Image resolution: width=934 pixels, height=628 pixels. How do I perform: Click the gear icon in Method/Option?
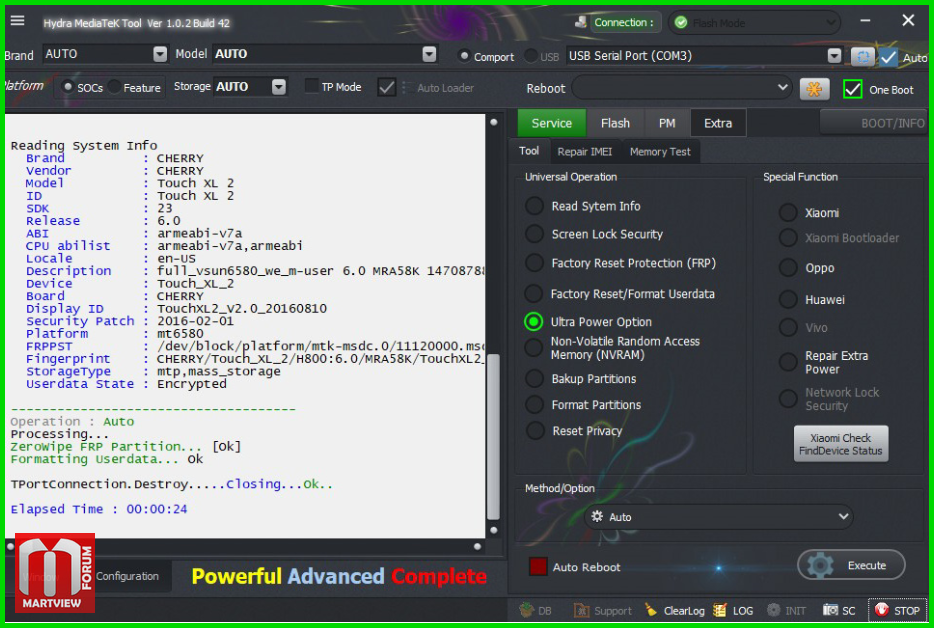[597, 517]
